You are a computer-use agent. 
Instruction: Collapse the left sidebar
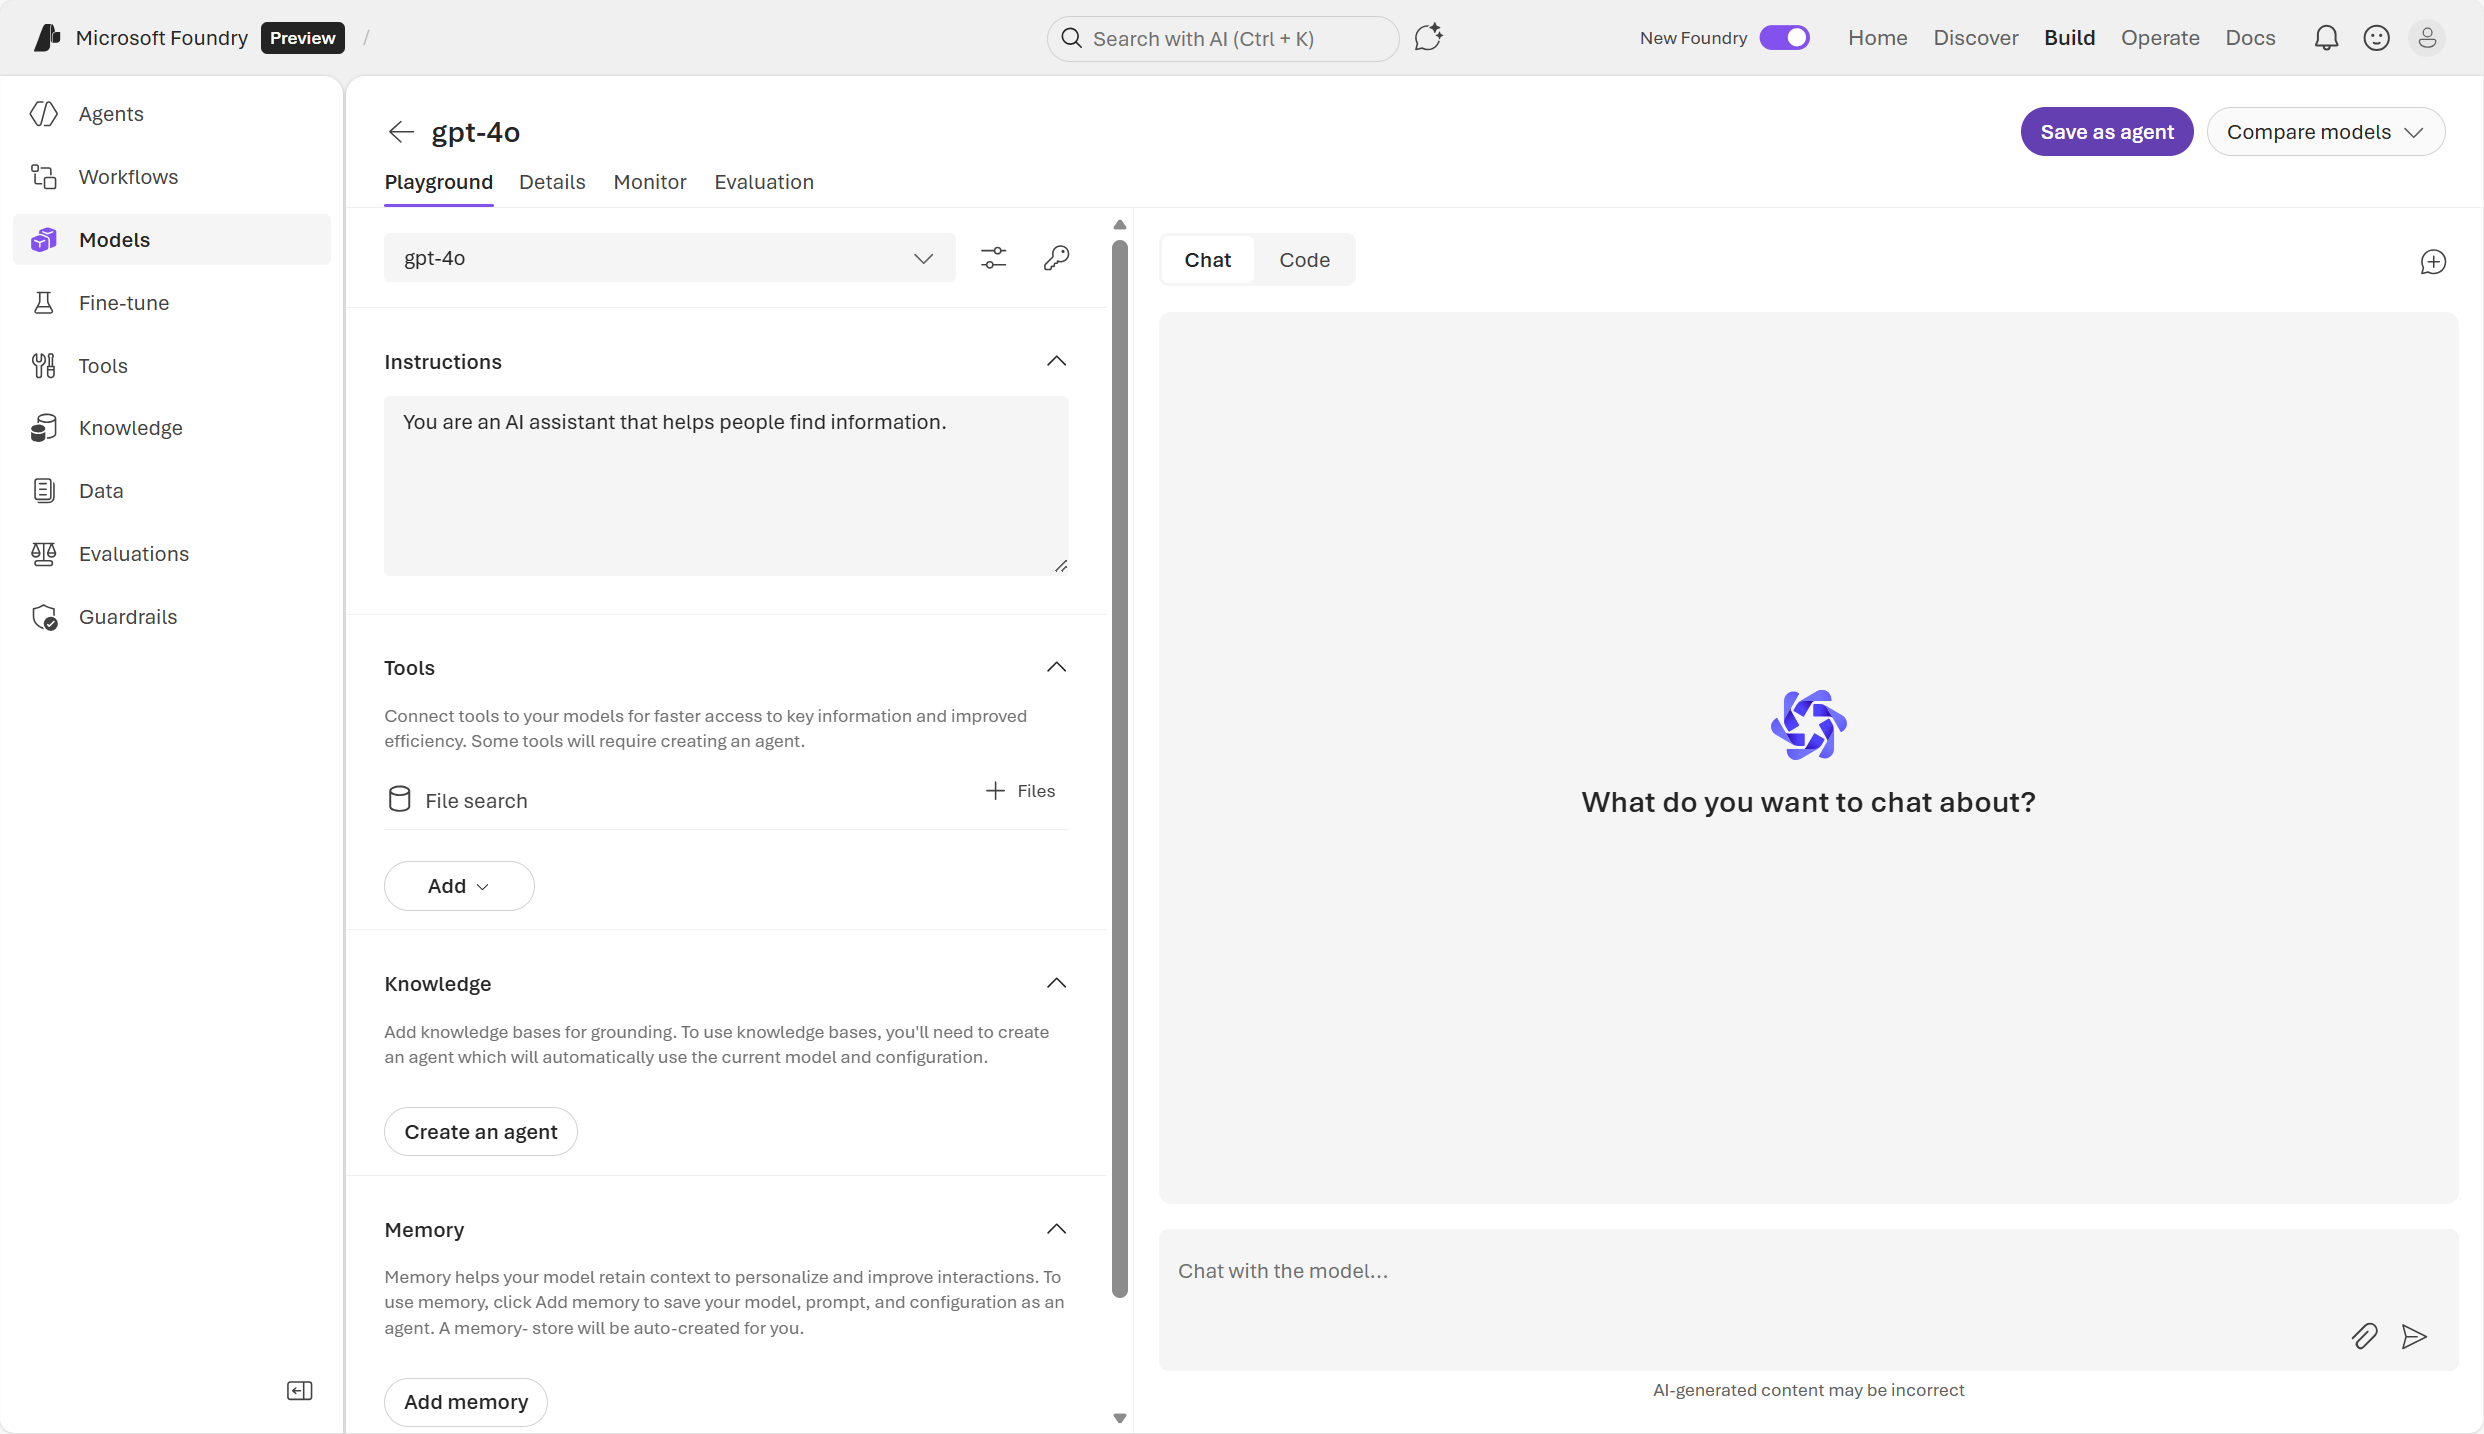point(299,1390)
